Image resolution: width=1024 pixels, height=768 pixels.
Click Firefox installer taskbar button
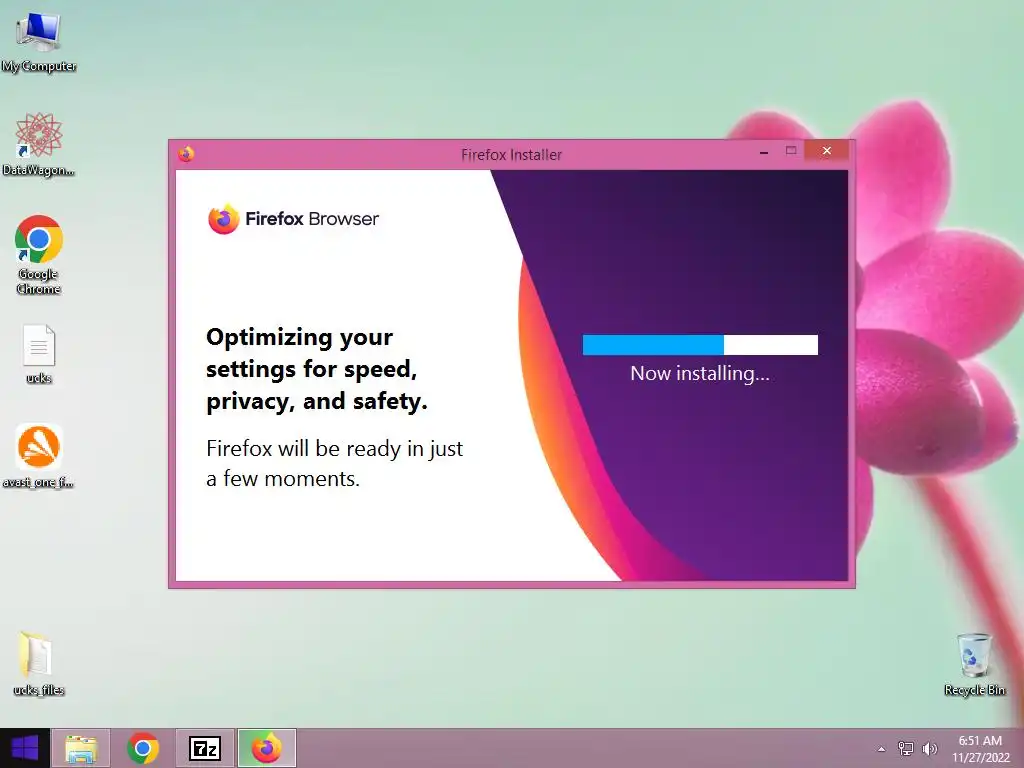266,748
